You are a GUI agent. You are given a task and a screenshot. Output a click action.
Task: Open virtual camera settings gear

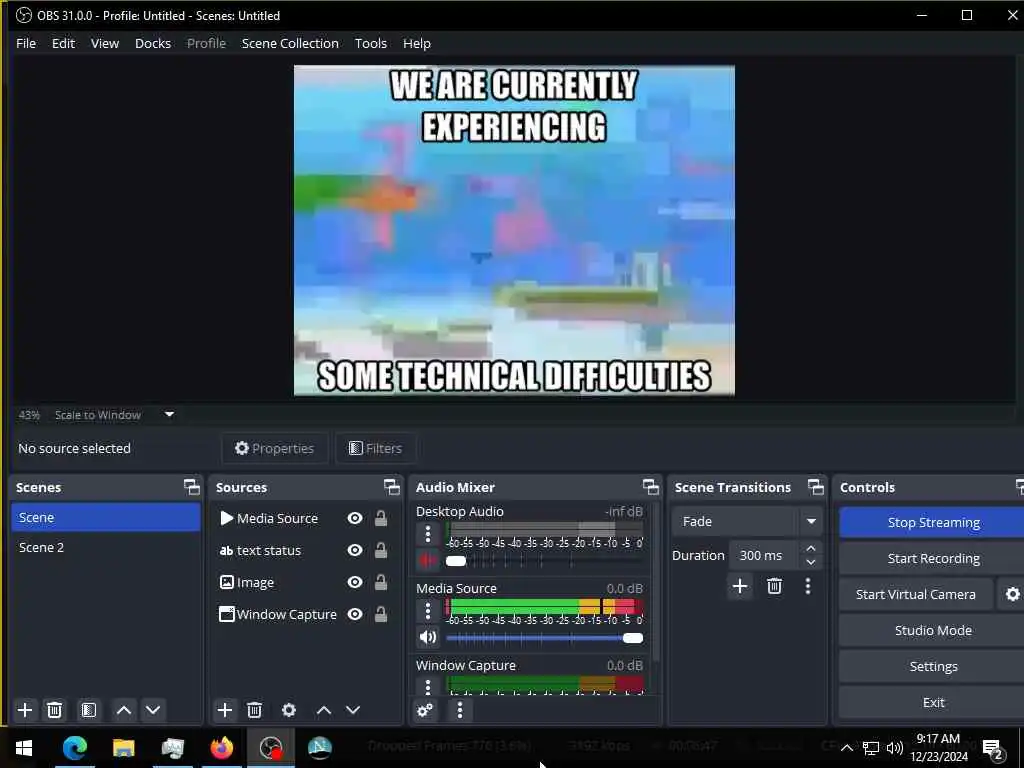coord(1012,594)
